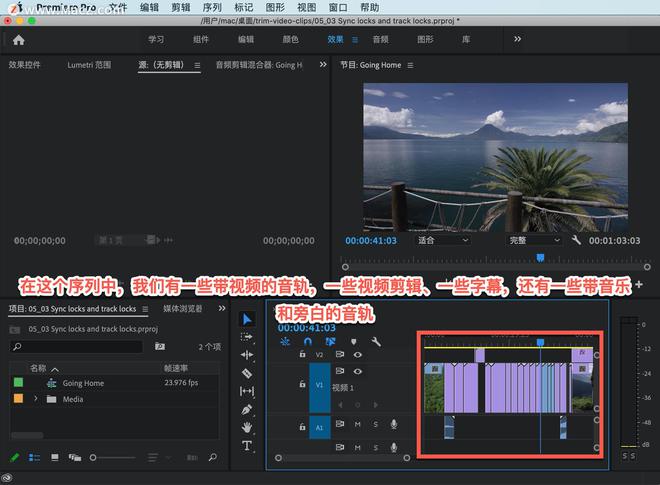The height and width of the screenshot is (485, 660).
Task: Open the program monitor zoom-fit dropdown
Action: pyautogui.click(x=442, y=240)
